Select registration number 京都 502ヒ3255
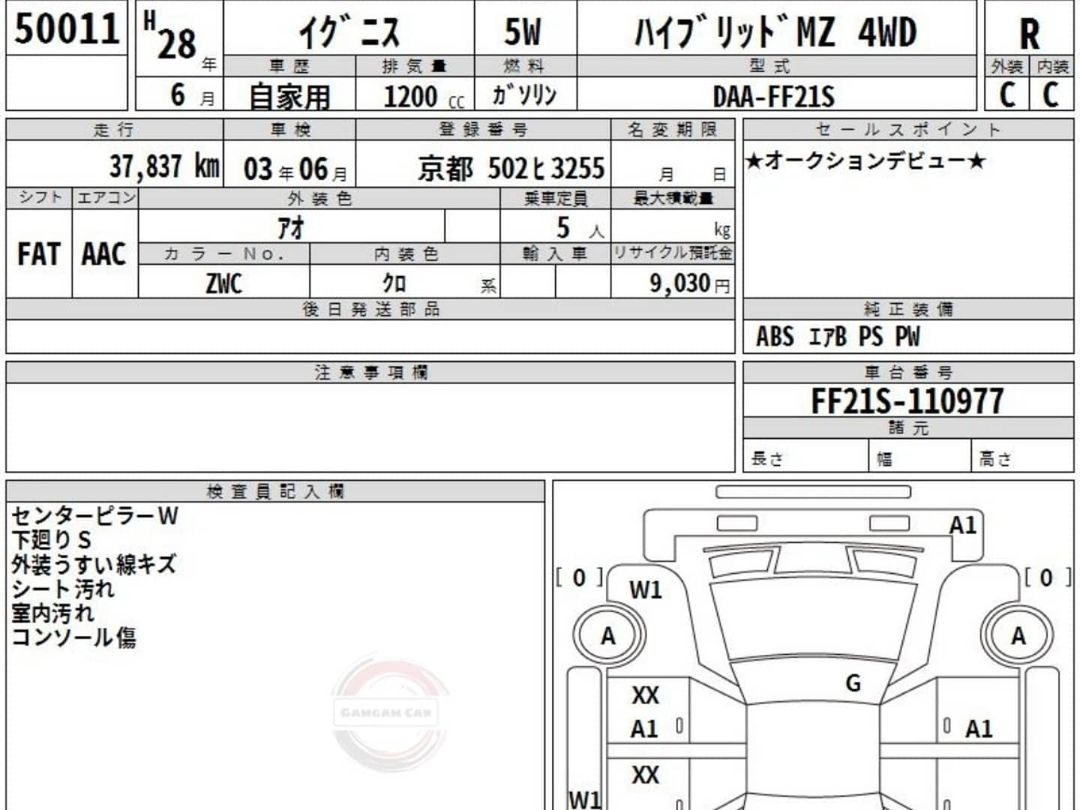1080x810 pixels. click(x=511, y=168)
